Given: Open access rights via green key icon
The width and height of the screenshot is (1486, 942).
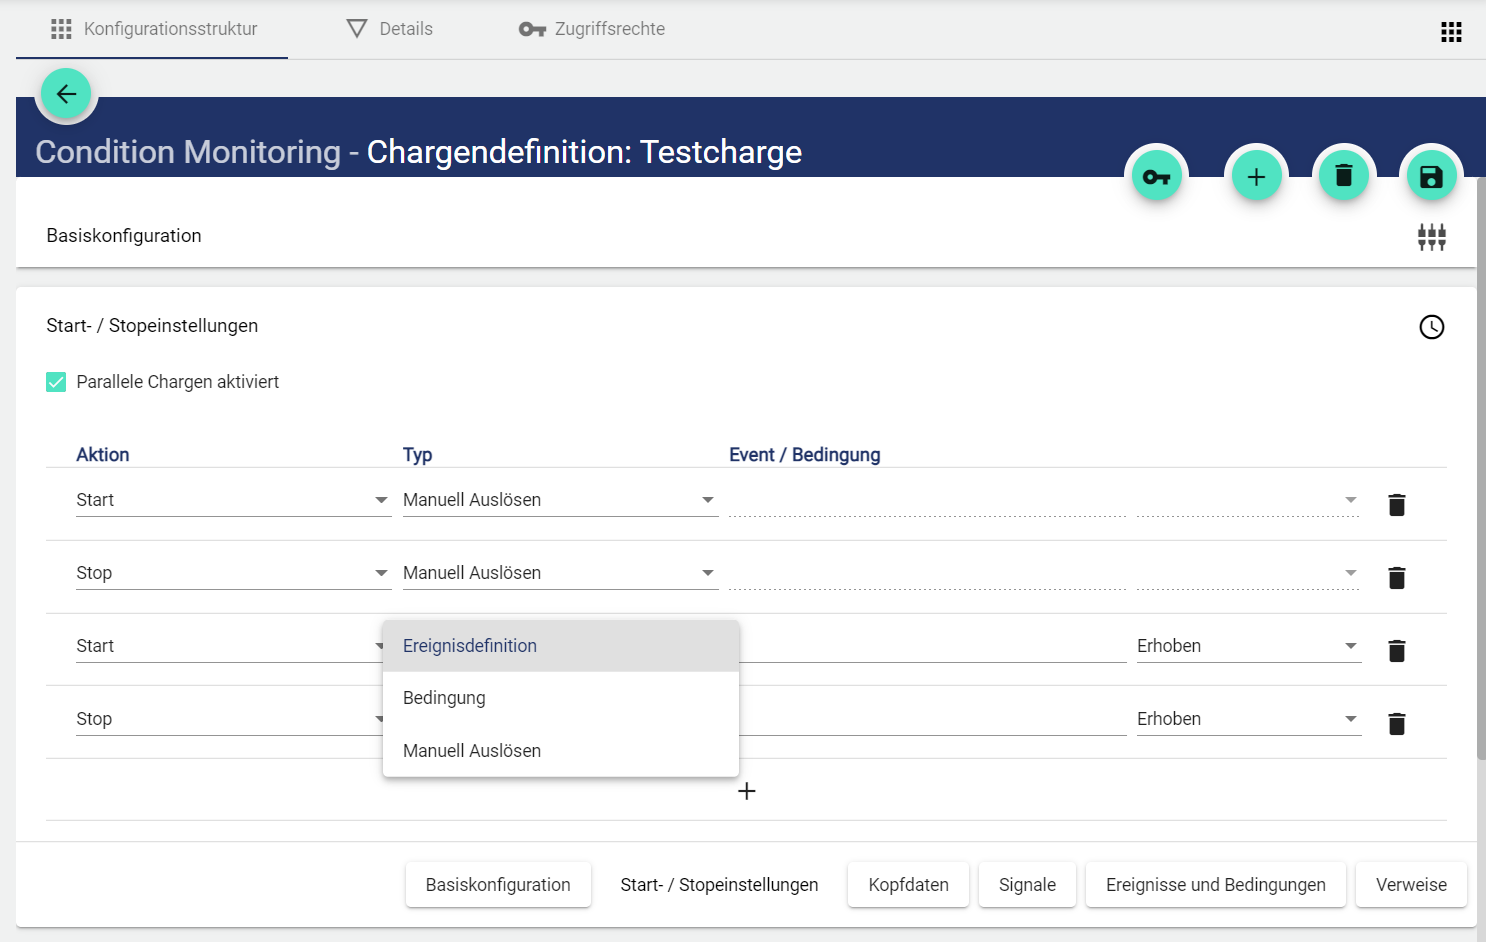Looking at the screenshot, I should (x=1156, y=177).
